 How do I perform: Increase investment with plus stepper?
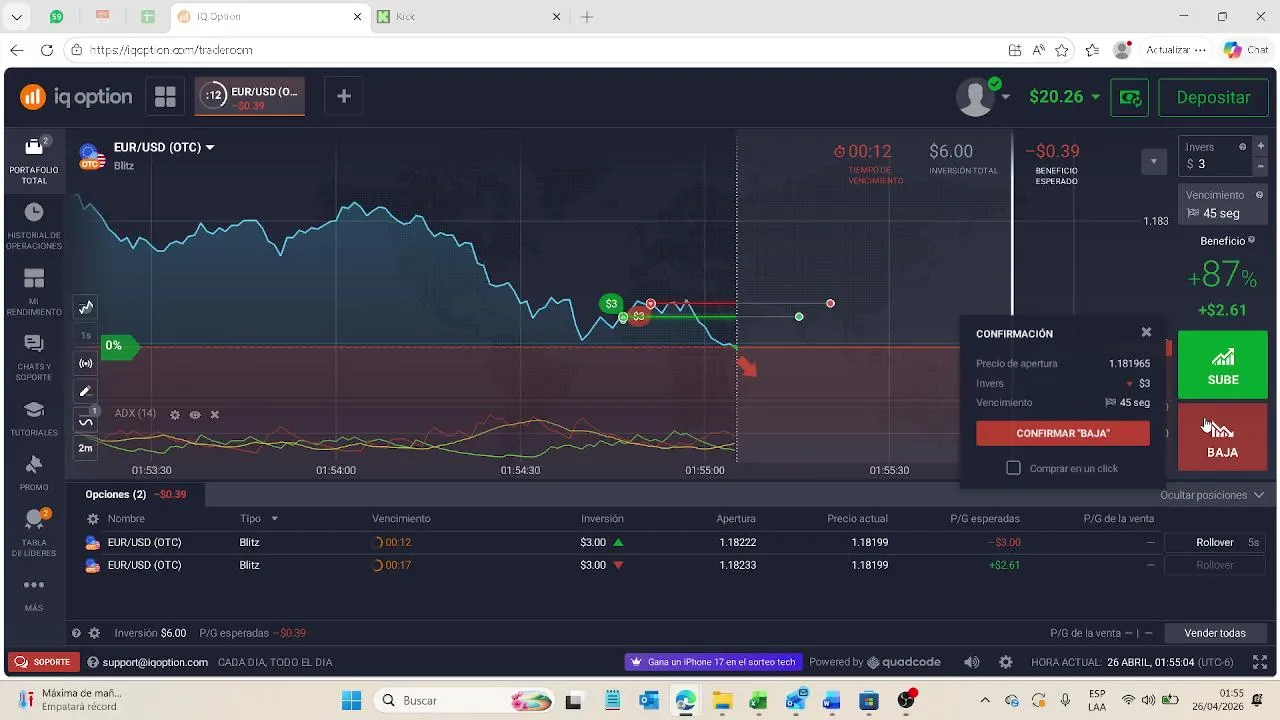click(1260, 147)
